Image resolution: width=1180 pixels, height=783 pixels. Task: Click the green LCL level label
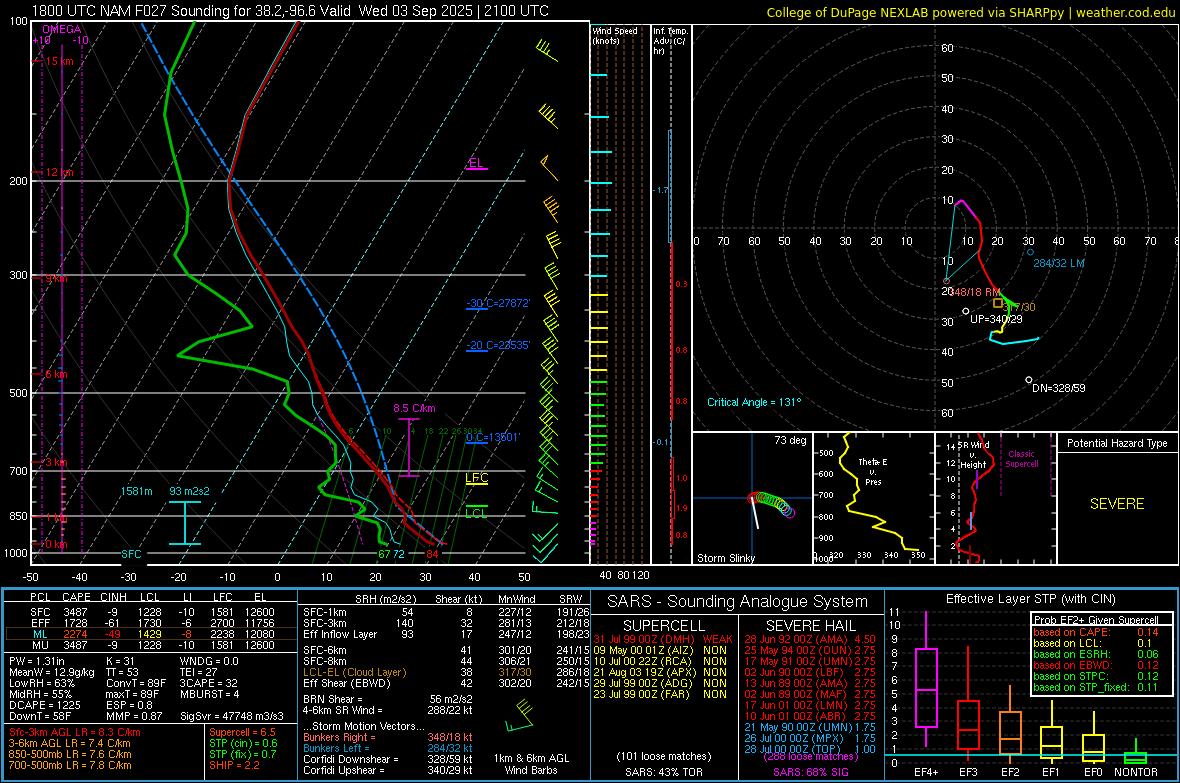pos(476,513)
